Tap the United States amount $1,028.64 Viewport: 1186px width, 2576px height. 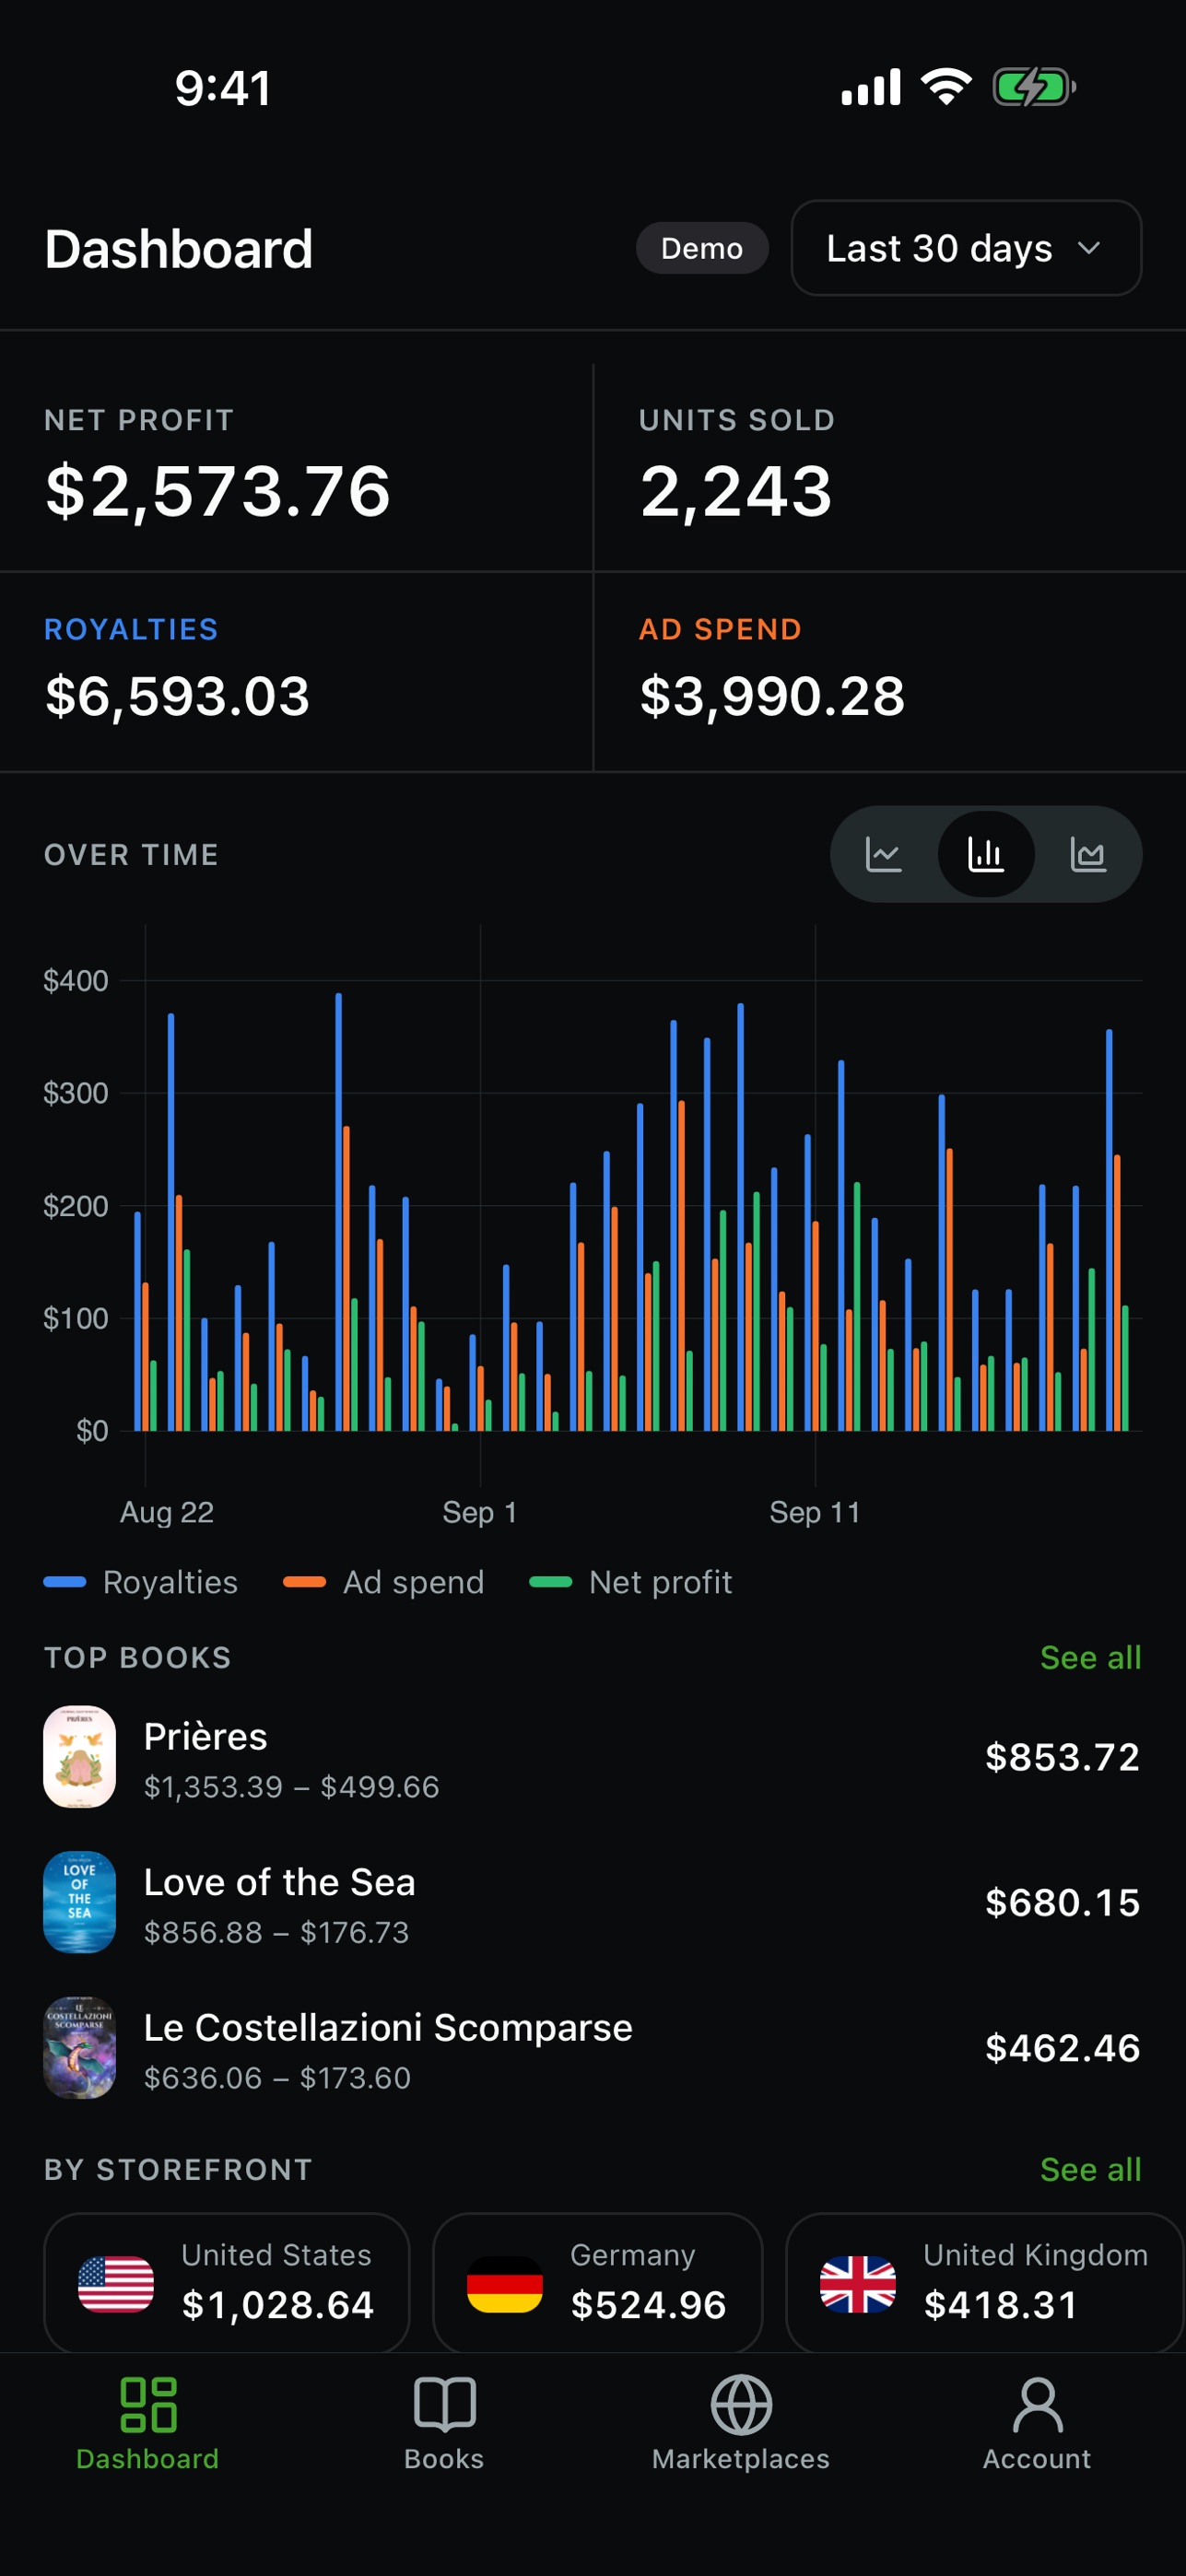pos(278,2305)
